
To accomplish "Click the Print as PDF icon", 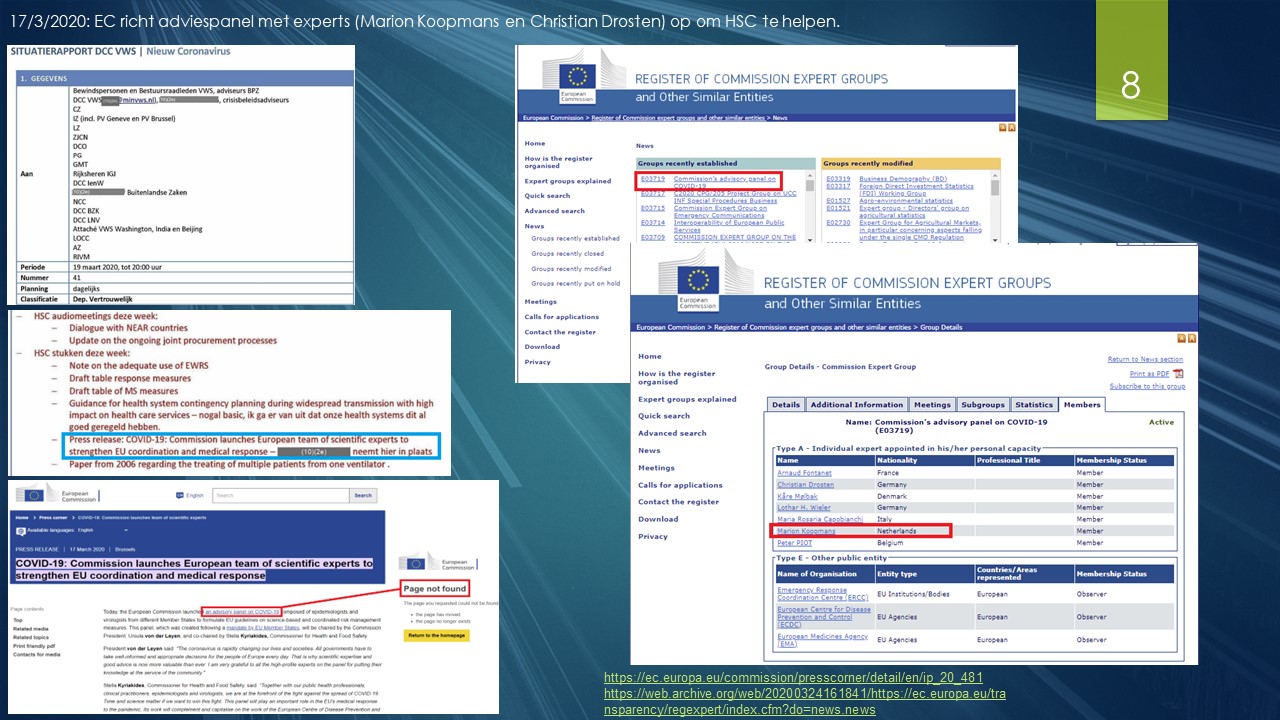I will (x=1178, y=373).
